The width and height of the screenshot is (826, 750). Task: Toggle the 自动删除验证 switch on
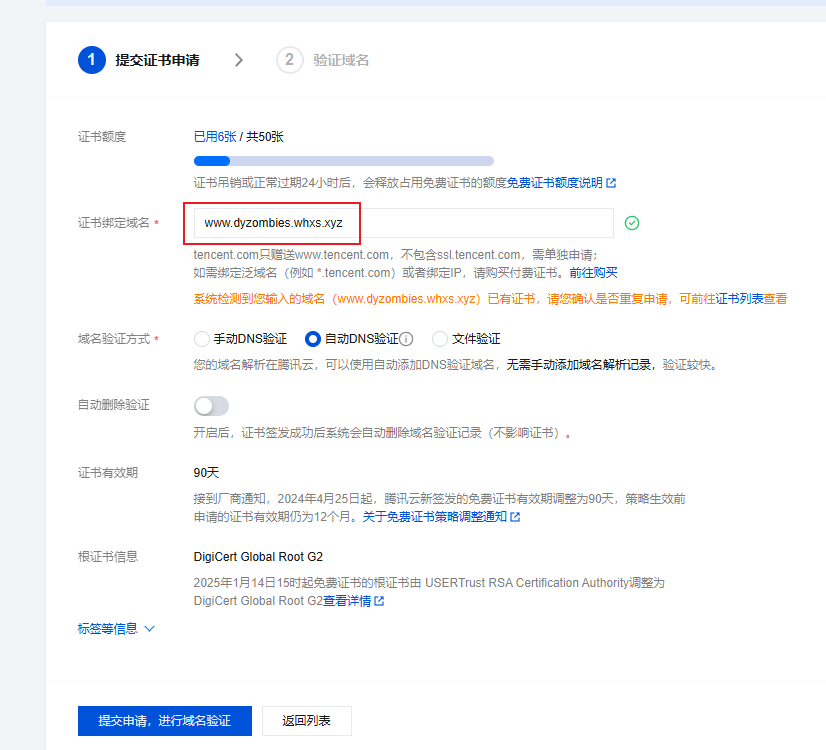211,406
